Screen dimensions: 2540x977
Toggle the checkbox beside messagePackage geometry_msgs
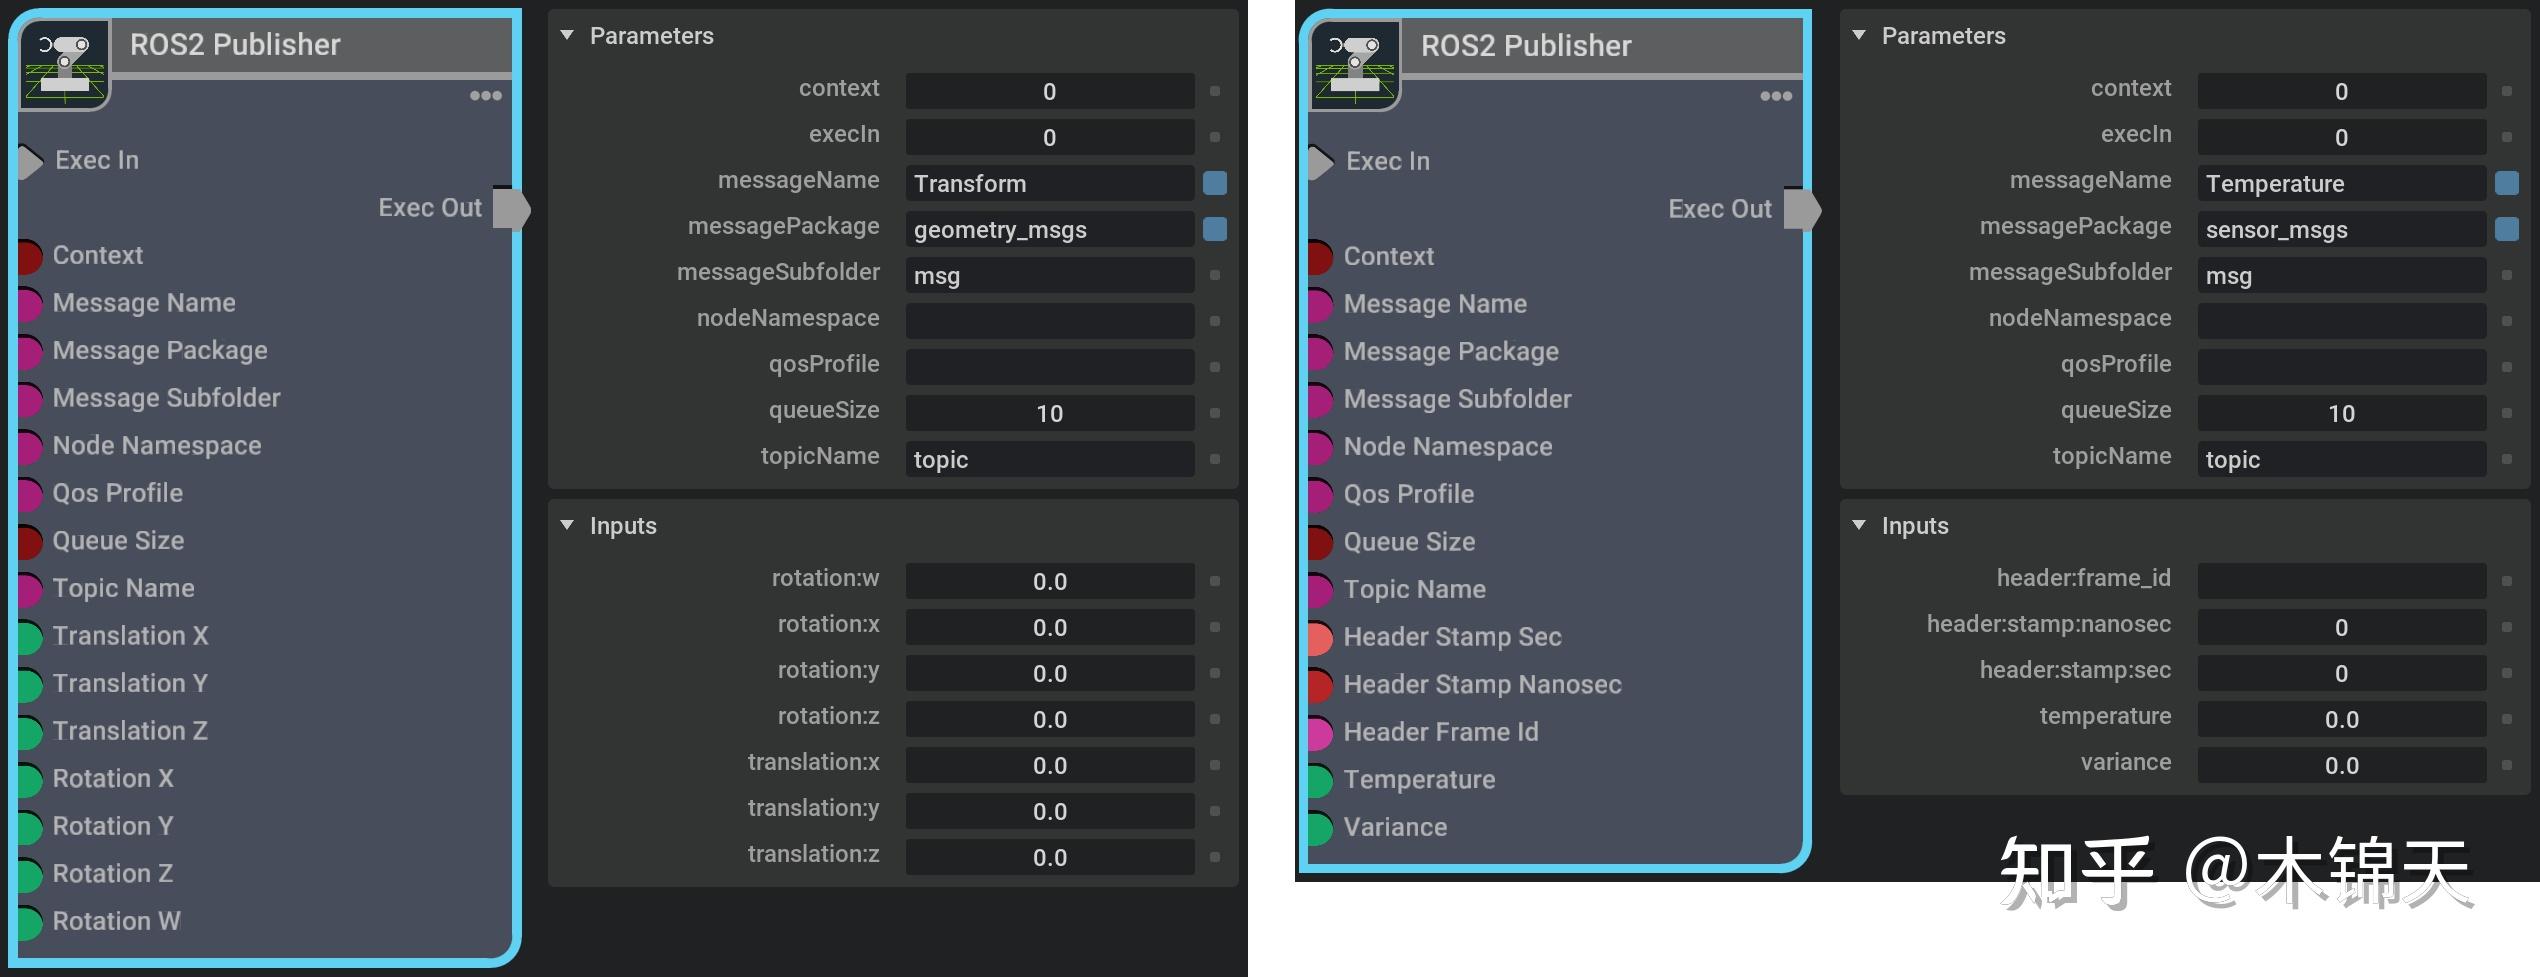tap(1215, 229)
